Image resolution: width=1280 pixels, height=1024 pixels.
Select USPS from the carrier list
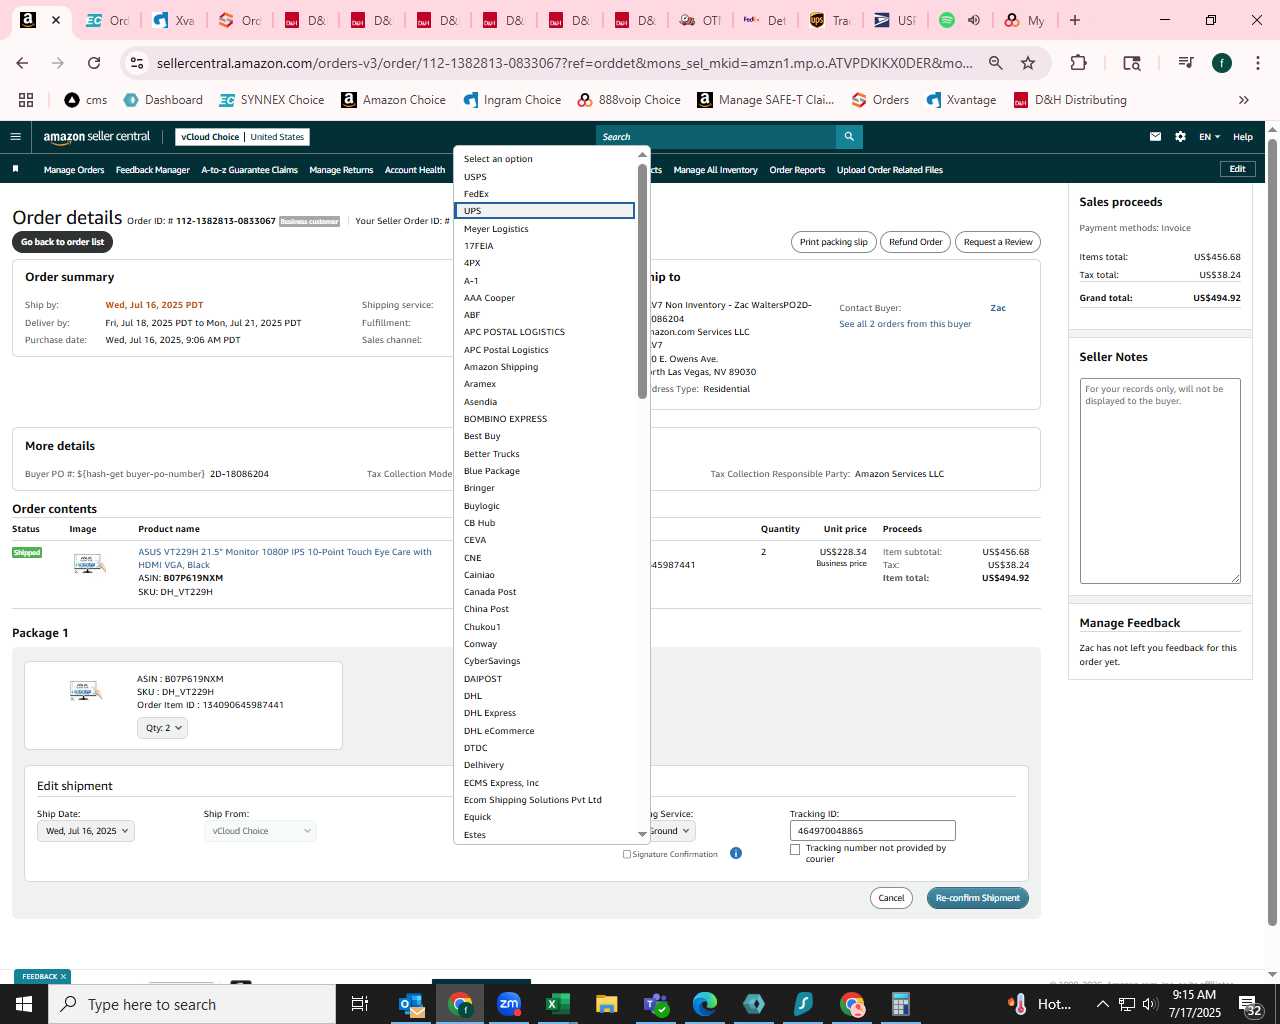coord(545,177)
